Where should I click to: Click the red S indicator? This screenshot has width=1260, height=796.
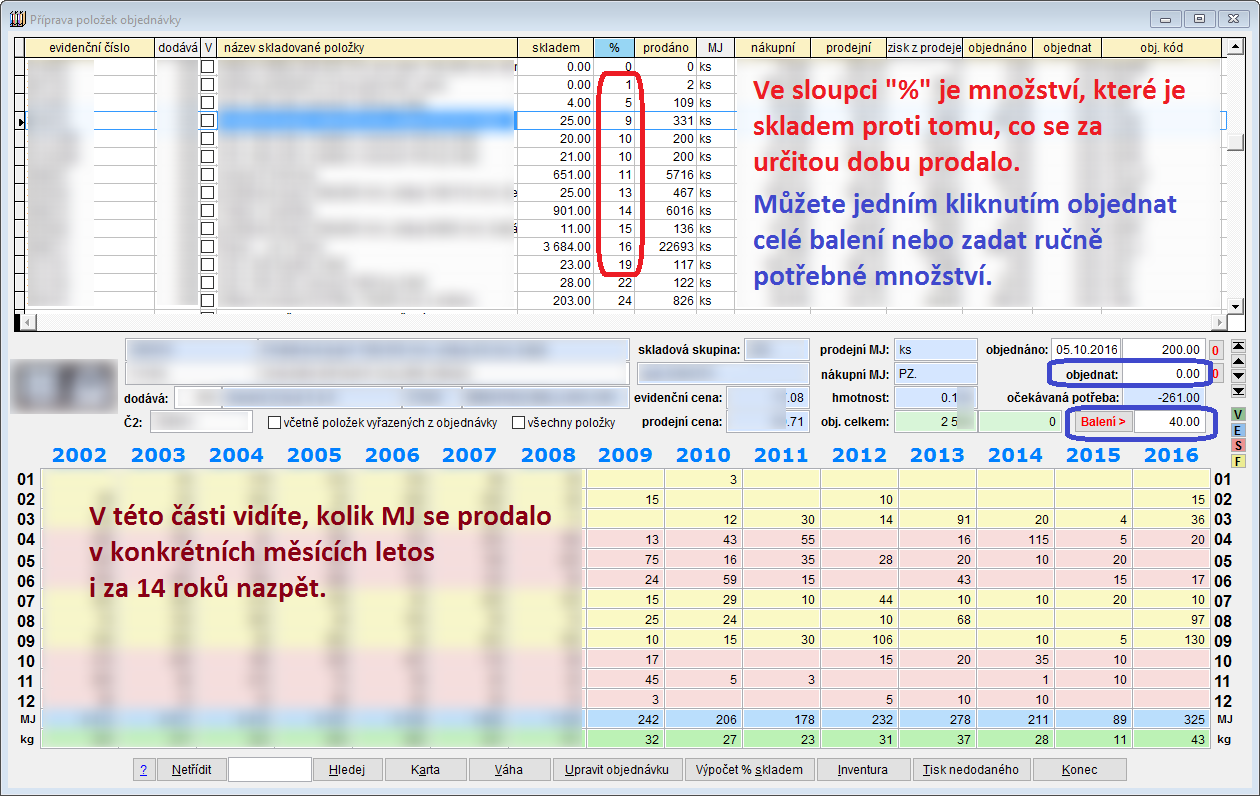(x=1238, y=445)
